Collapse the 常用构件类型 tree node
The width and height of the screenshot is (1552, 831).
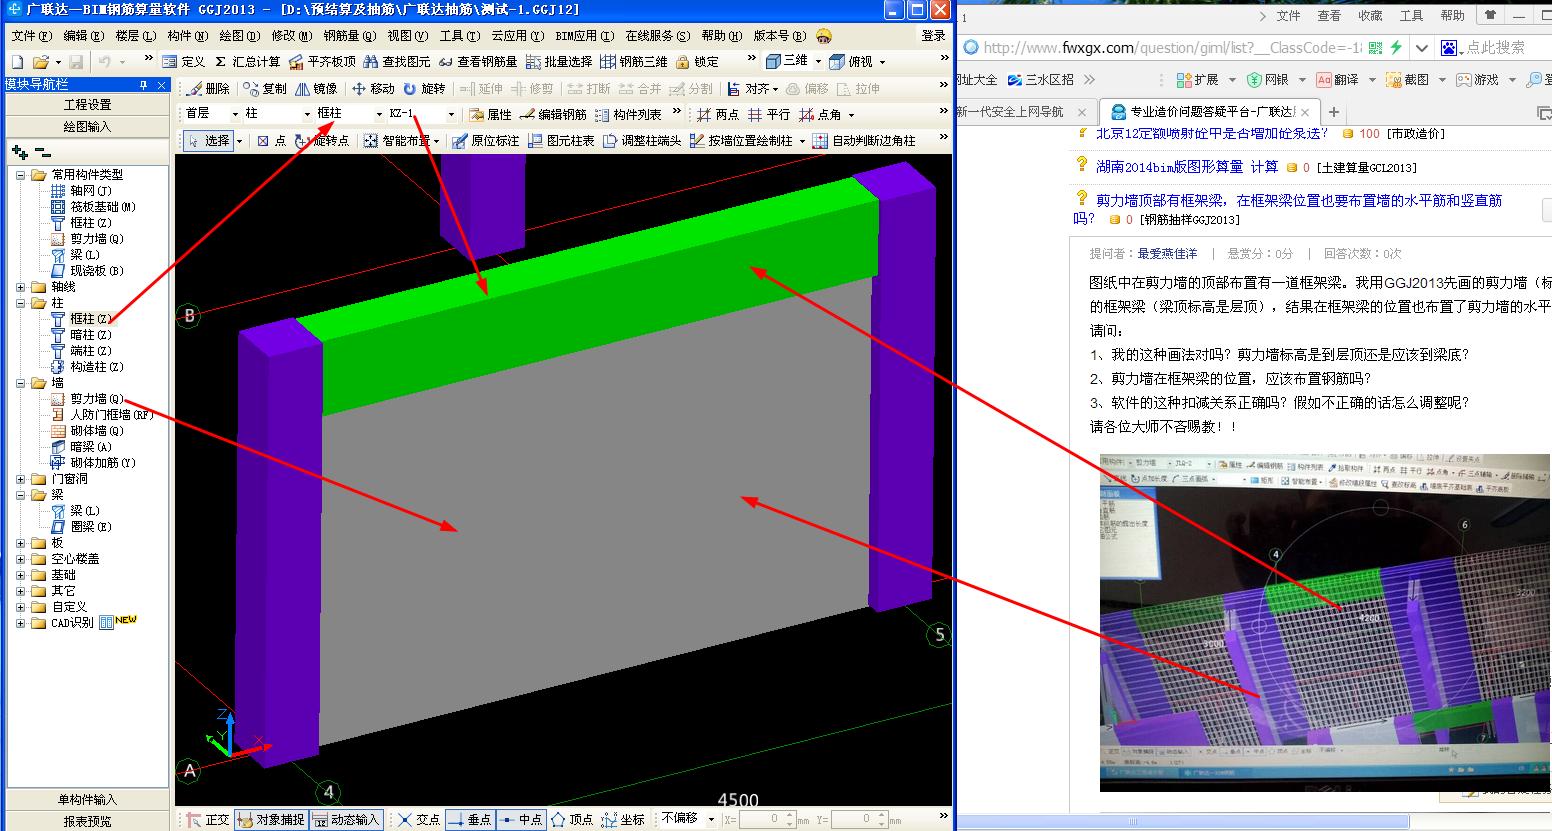[21, 175]
